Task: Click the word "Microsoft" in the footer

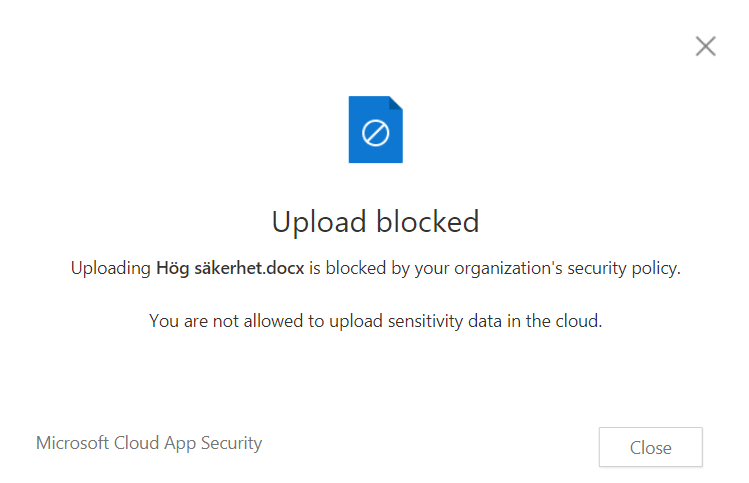Action: [x=73, y=442]
